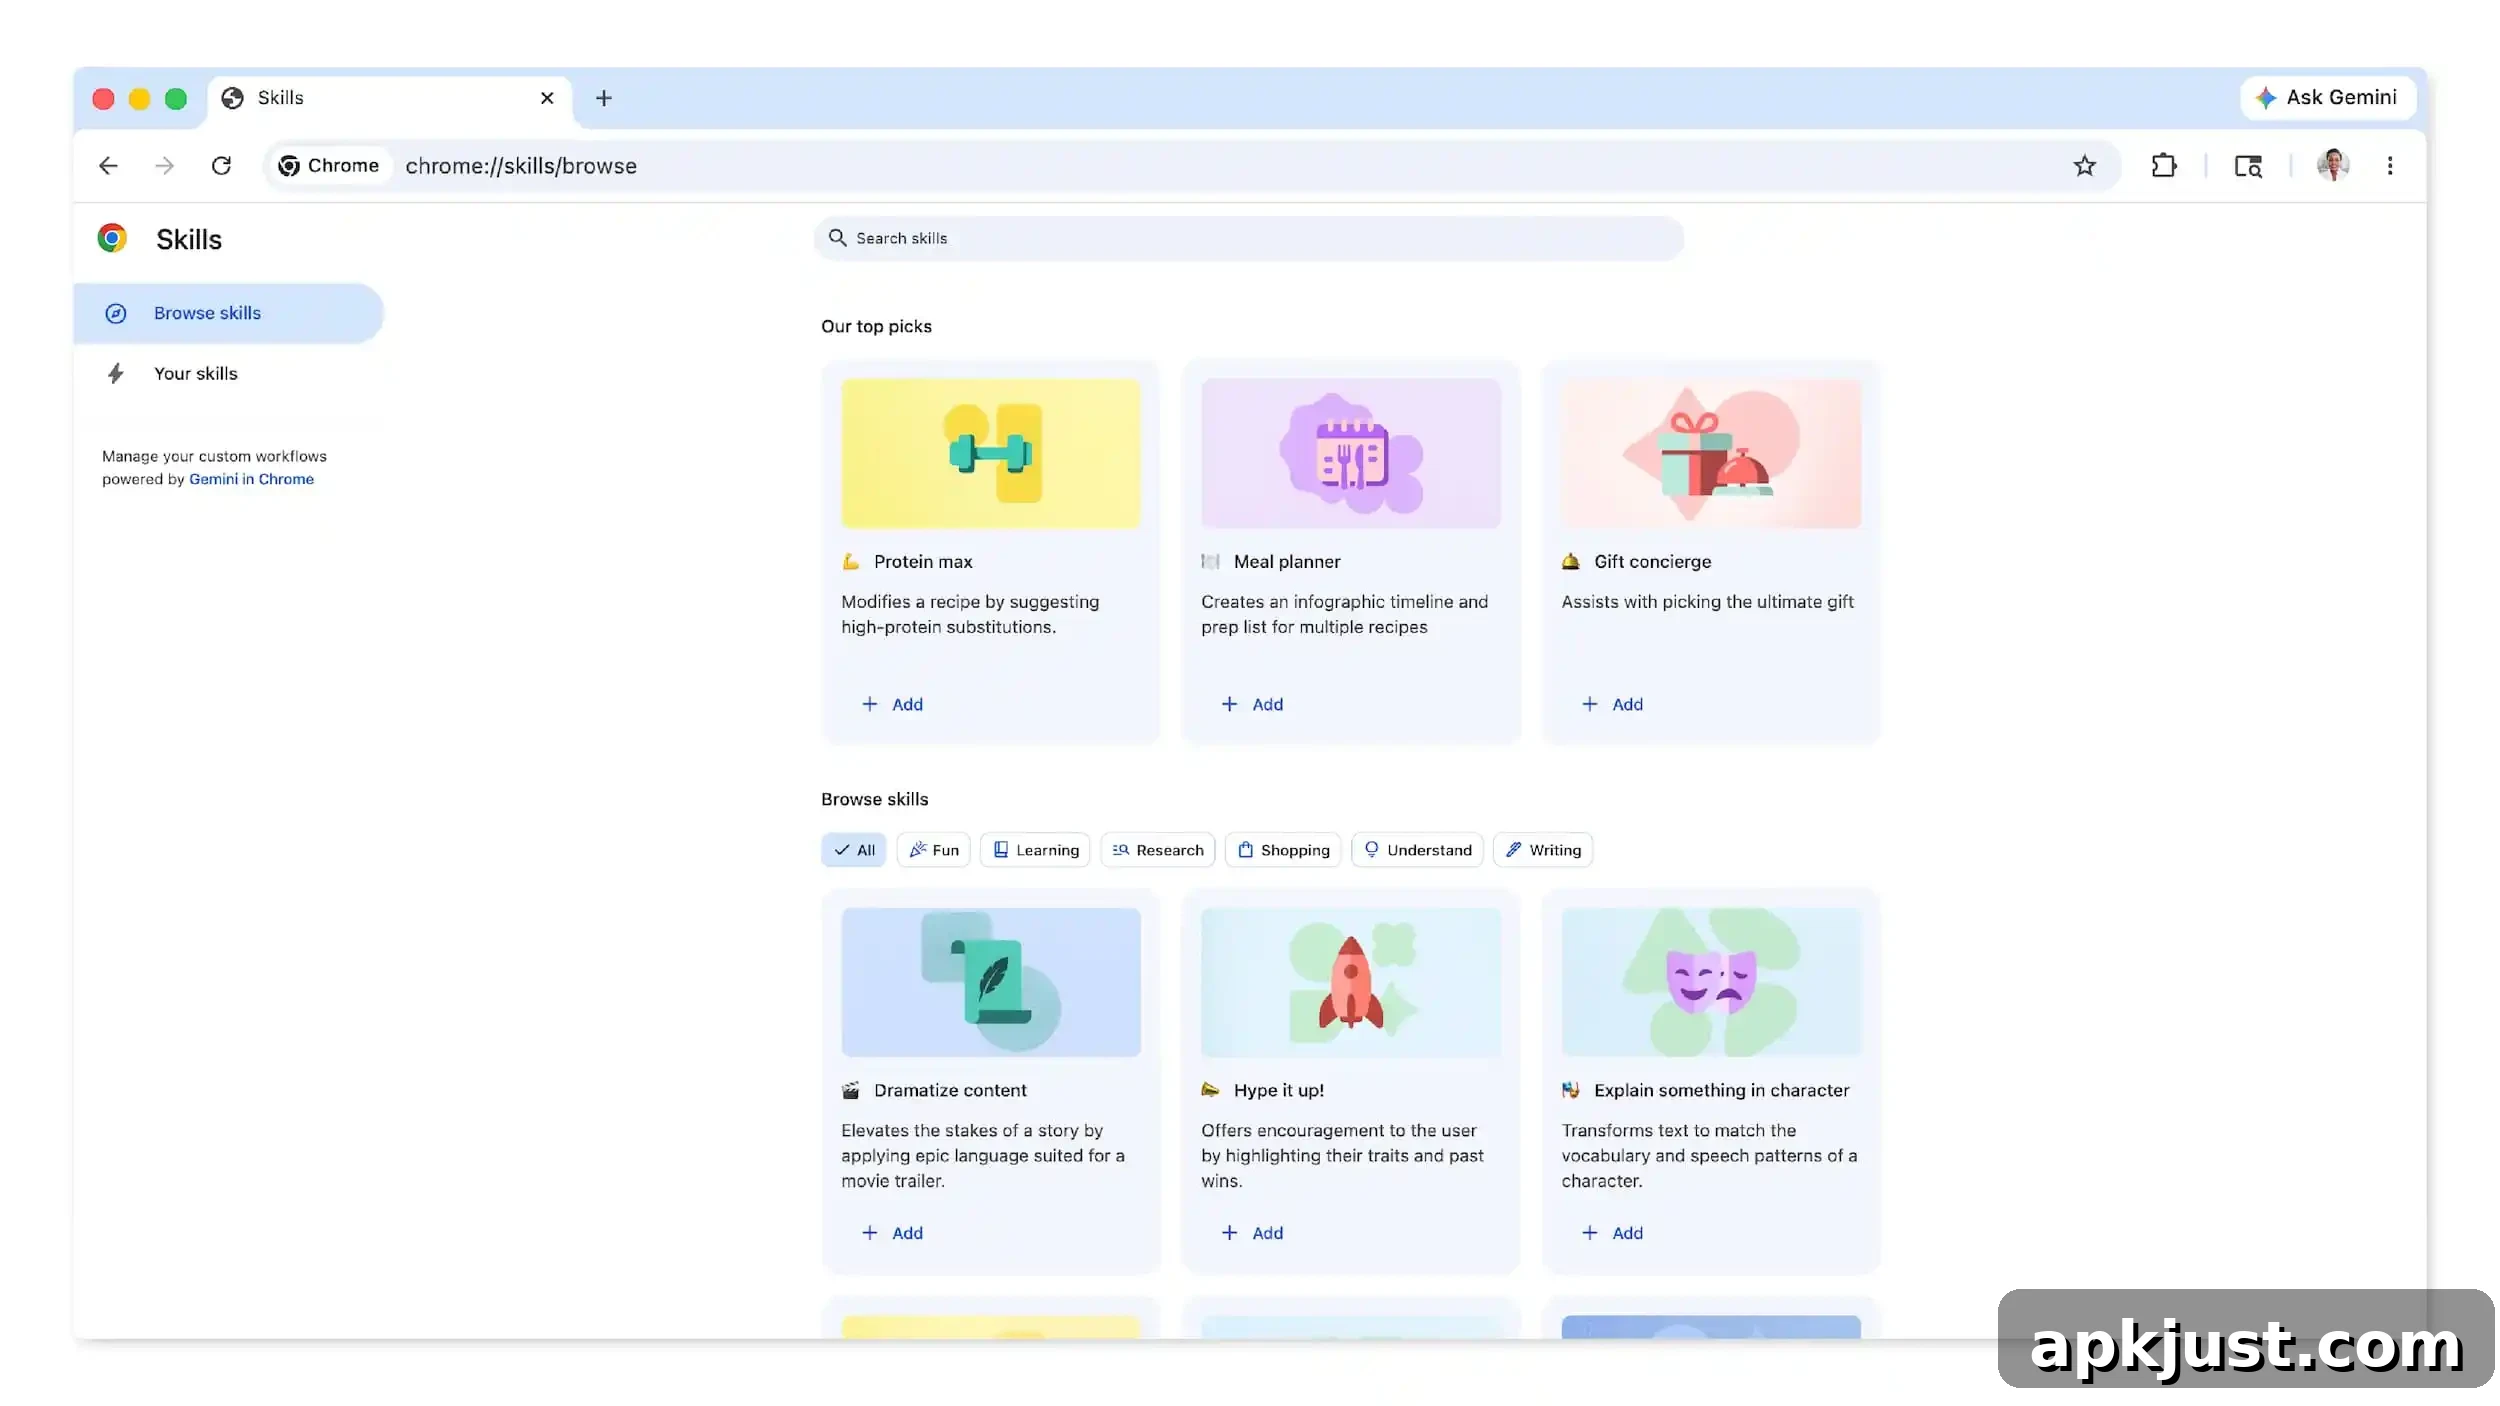
Task: Open the Dramatize content scroll thumbnail
Action: coord(991,982)
